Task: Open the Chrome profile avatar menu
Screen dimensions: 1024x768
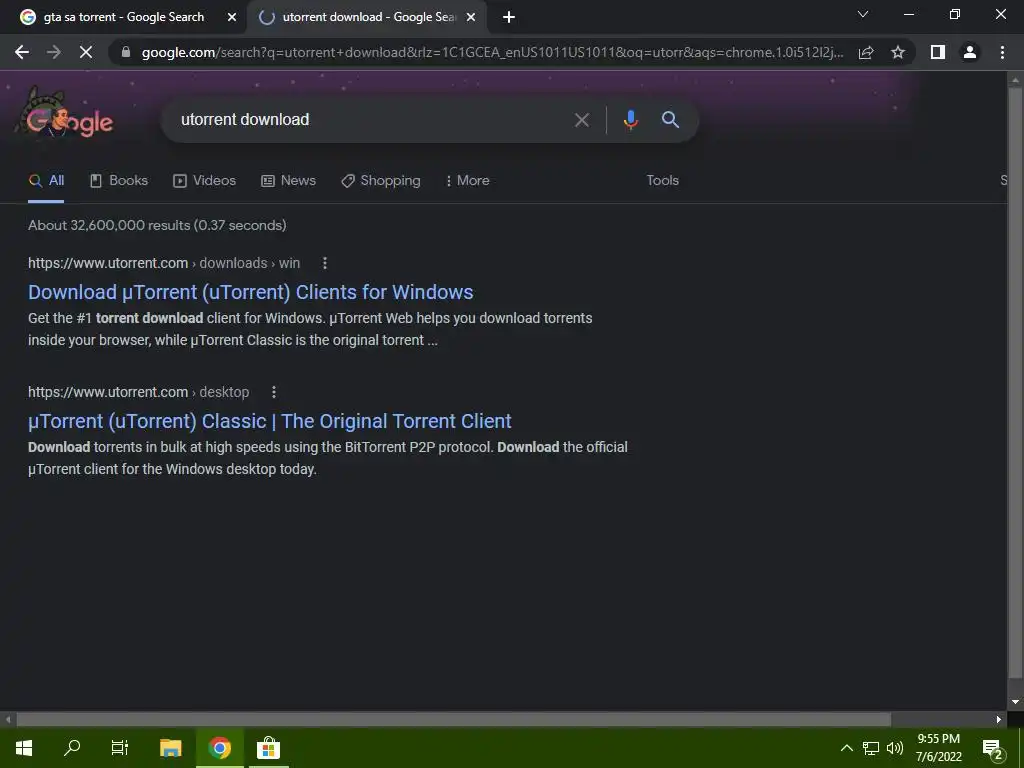Action: tap(970, 52)
